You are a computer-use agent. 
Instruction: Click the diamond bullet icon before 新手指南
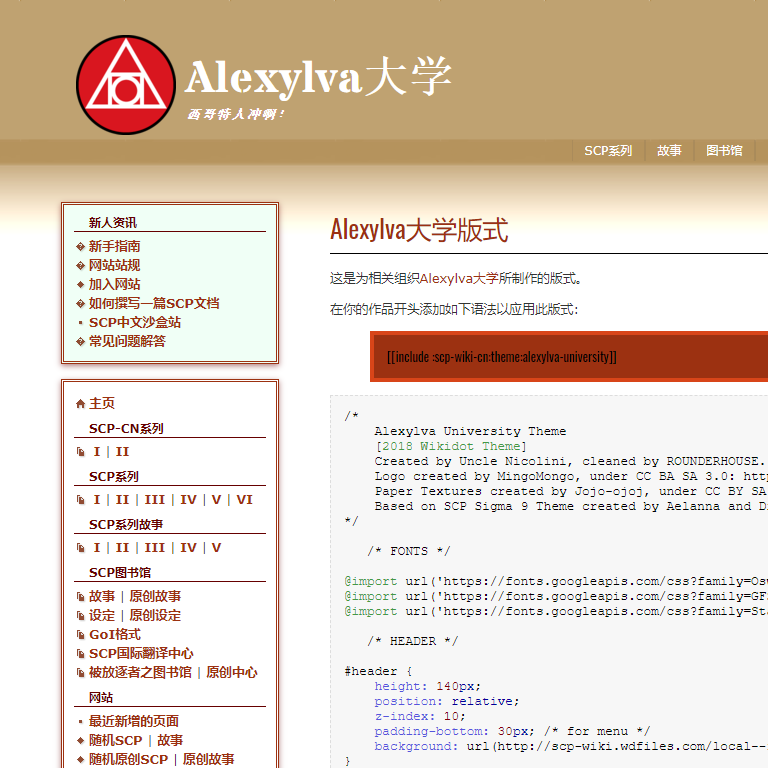(80, 247)
